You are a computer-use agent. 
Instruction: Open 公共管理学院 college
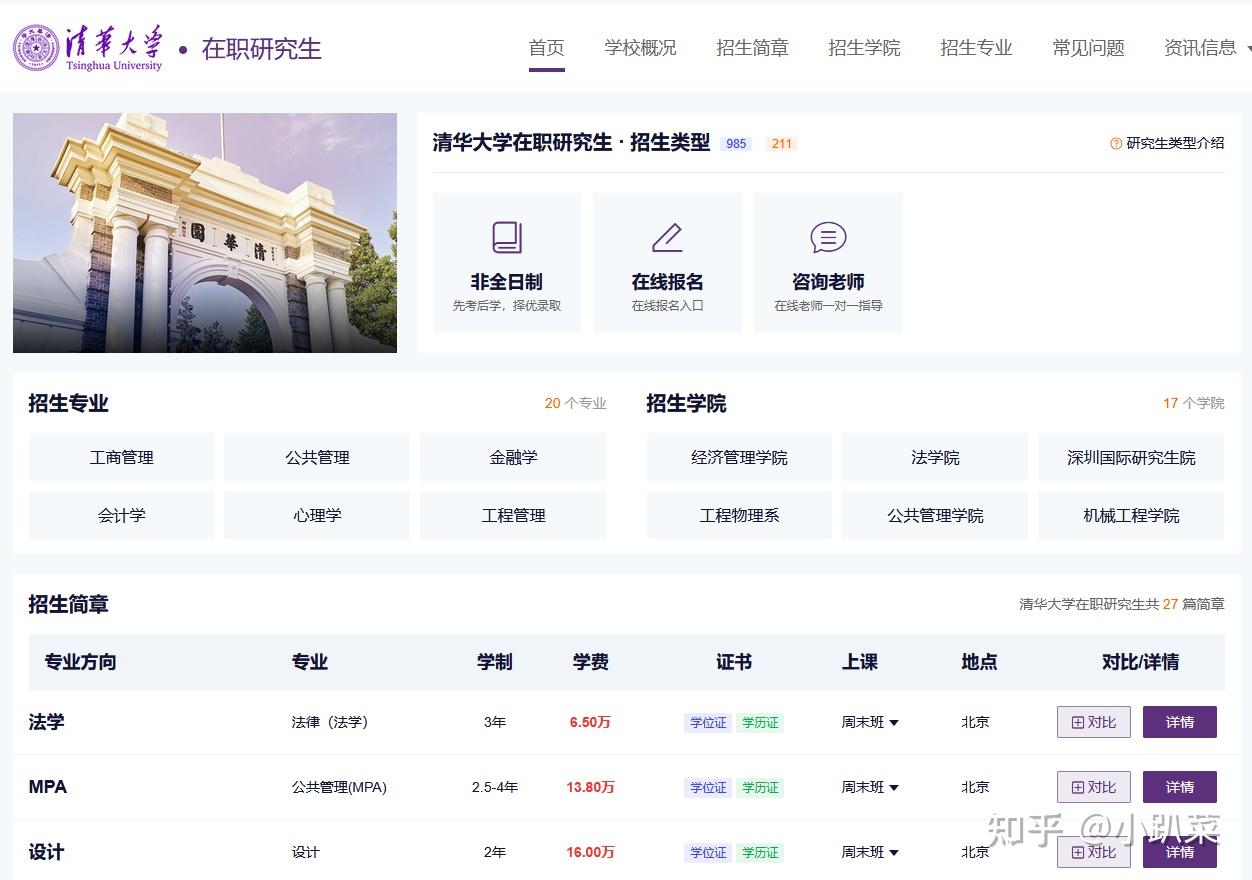(935, 515)
